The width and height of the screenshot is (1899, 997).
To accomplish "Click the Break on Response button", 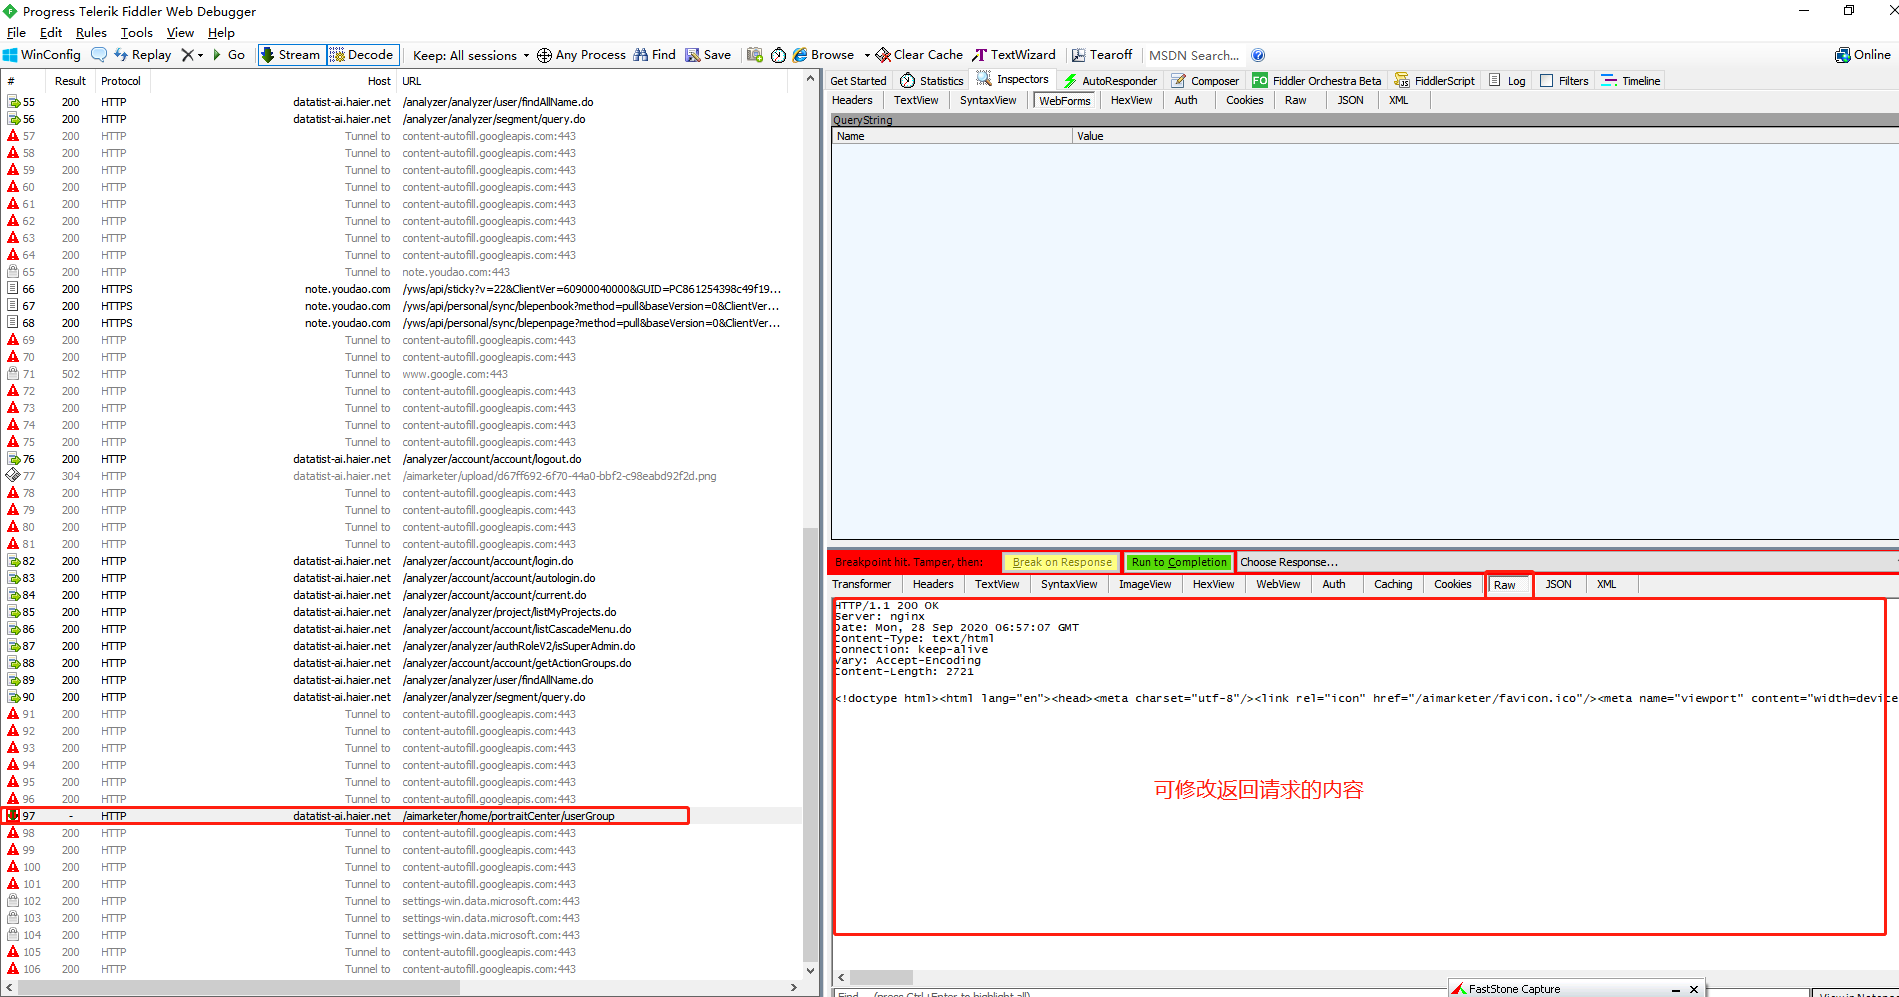I will coord(1061,562).
